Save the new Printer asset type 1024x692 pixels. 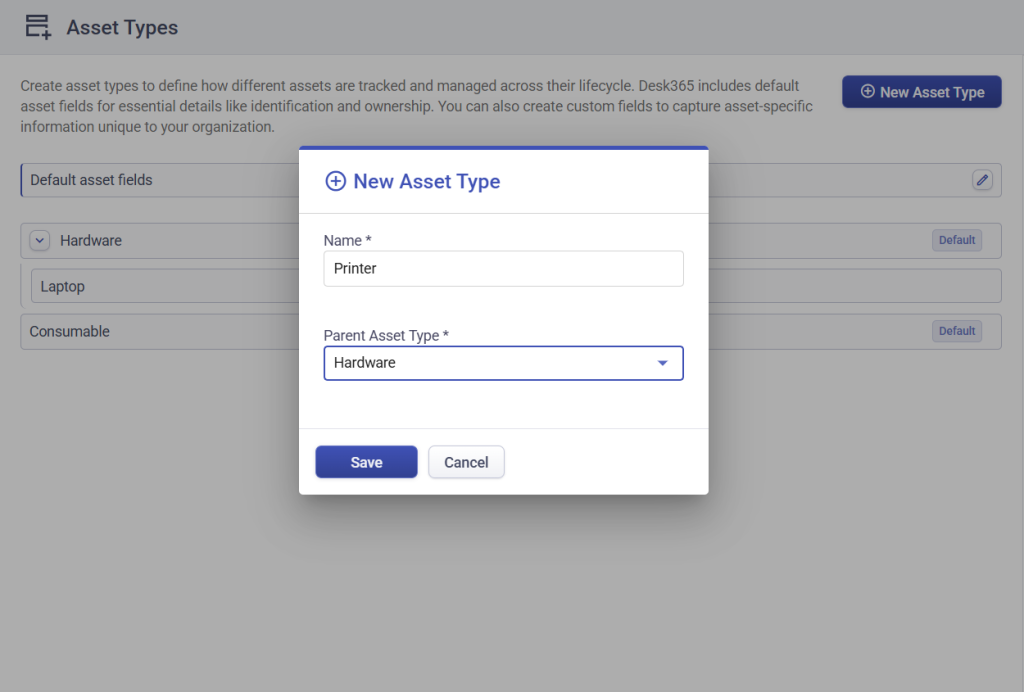click(366, 461)
